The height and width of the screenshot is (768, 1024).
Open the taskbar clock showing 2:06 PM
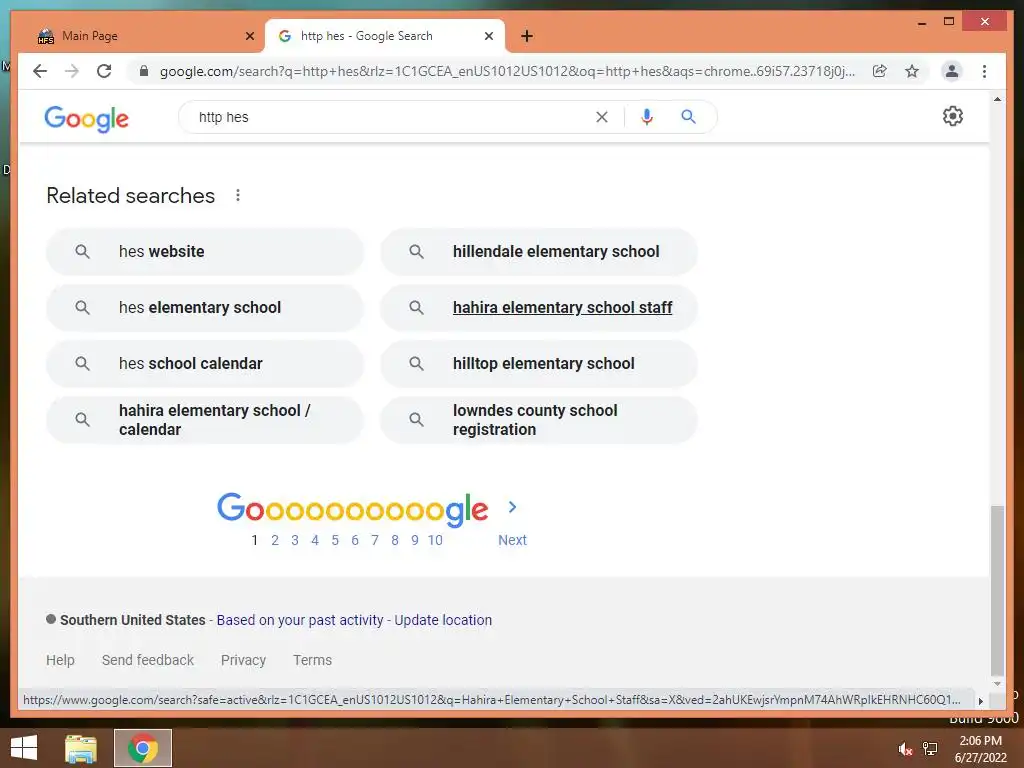[x=980, y=748]
